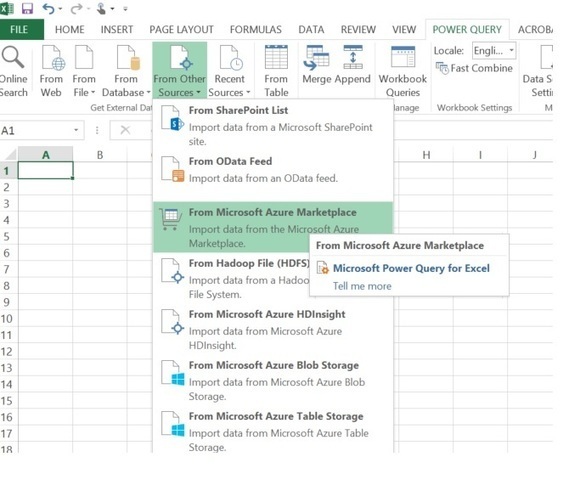The image size is (569, 502).
Task: Click Azure Table Storage Windows icon
Action: pos(172,424)
